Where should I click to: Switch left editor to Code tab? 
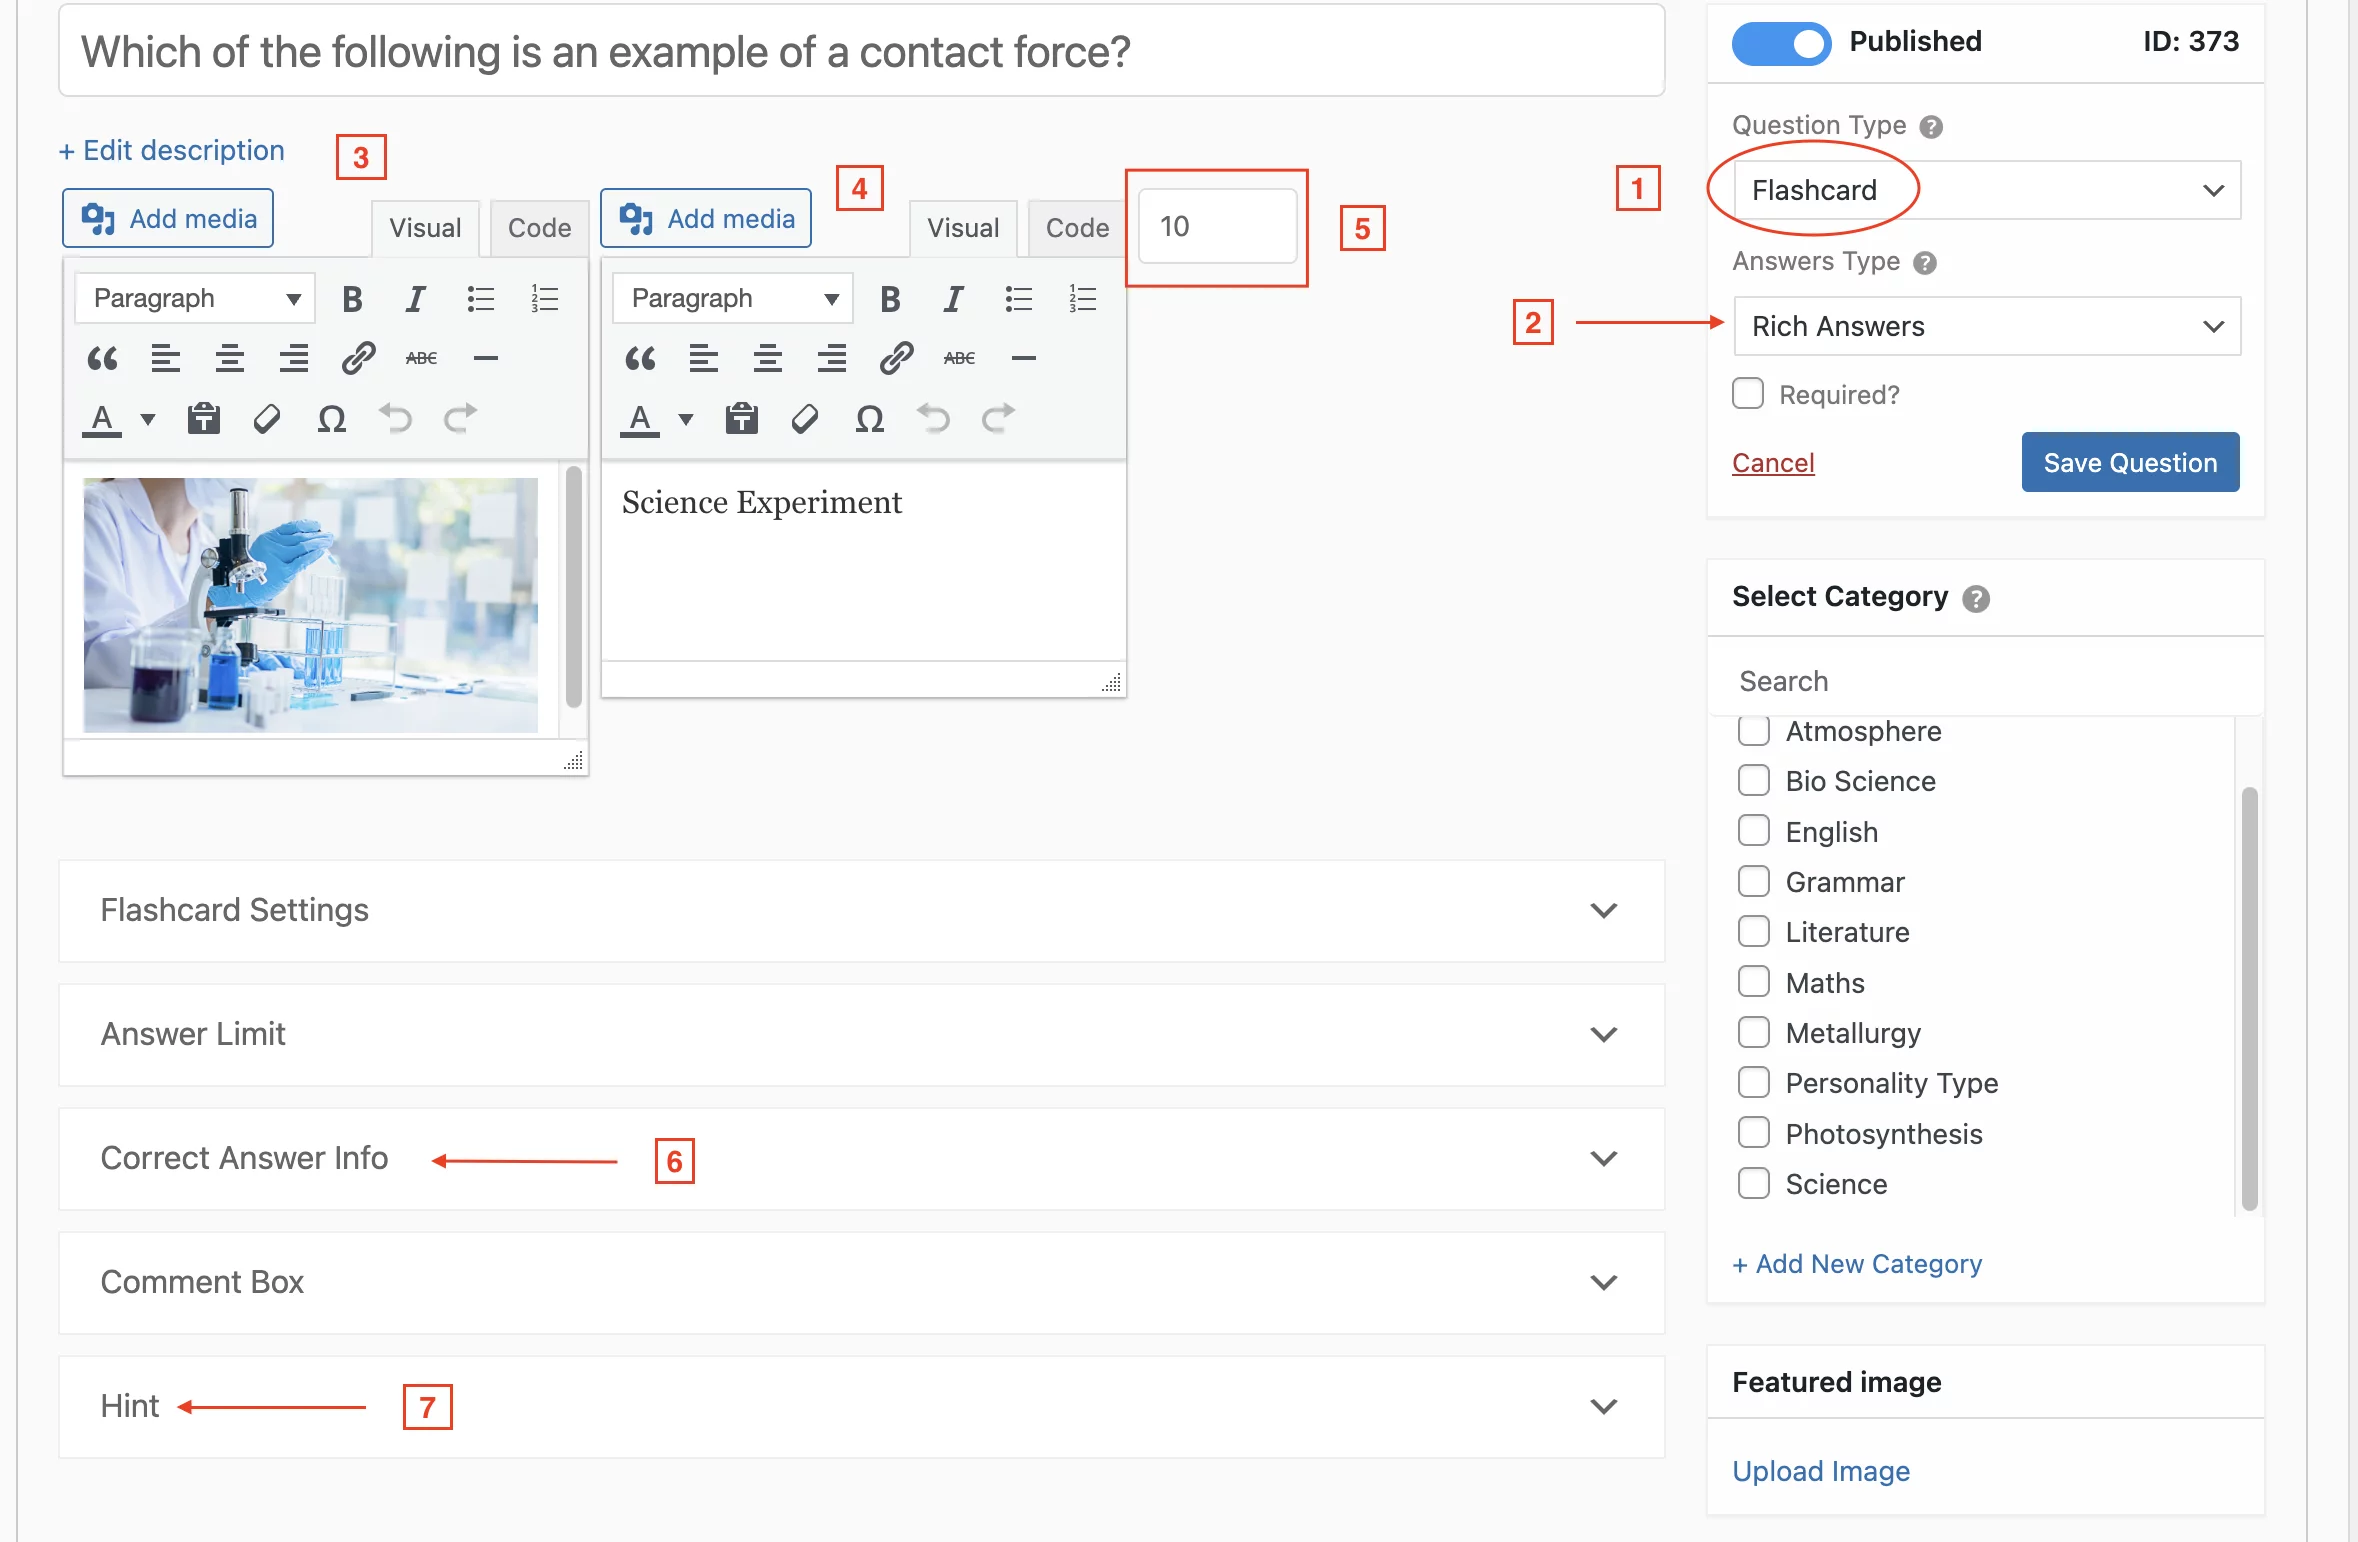tap(539, 228)
